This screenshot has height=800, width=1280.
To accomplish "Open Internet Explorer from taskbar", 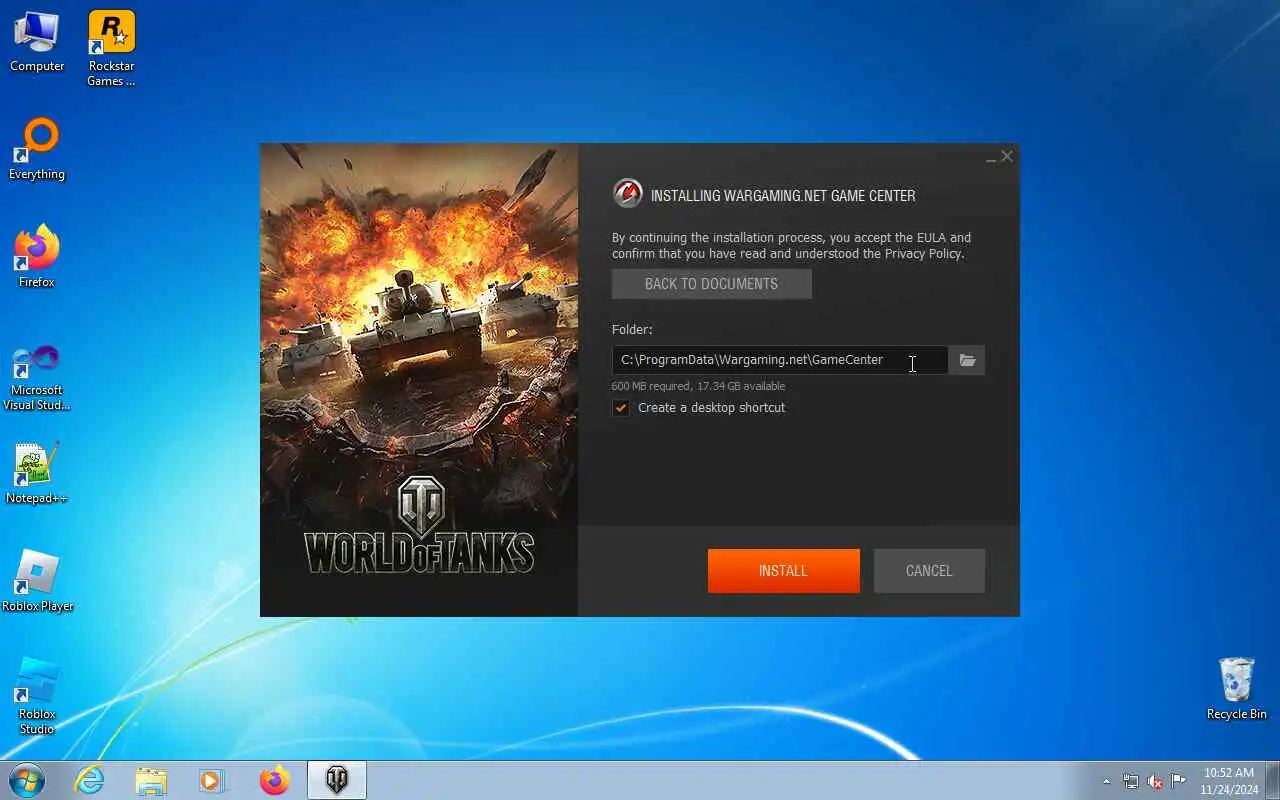I will point(90,781).
